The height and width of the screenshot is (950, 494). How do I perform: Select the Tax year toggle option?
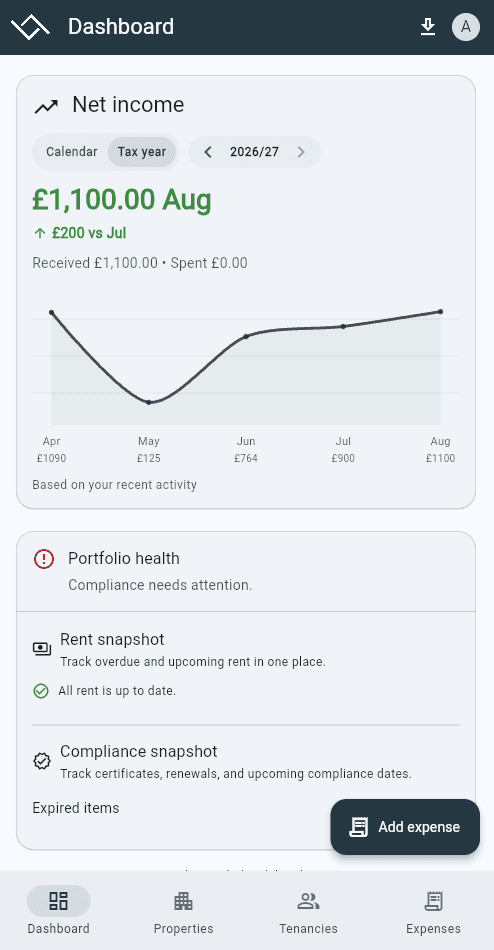(x=142, y=151)
